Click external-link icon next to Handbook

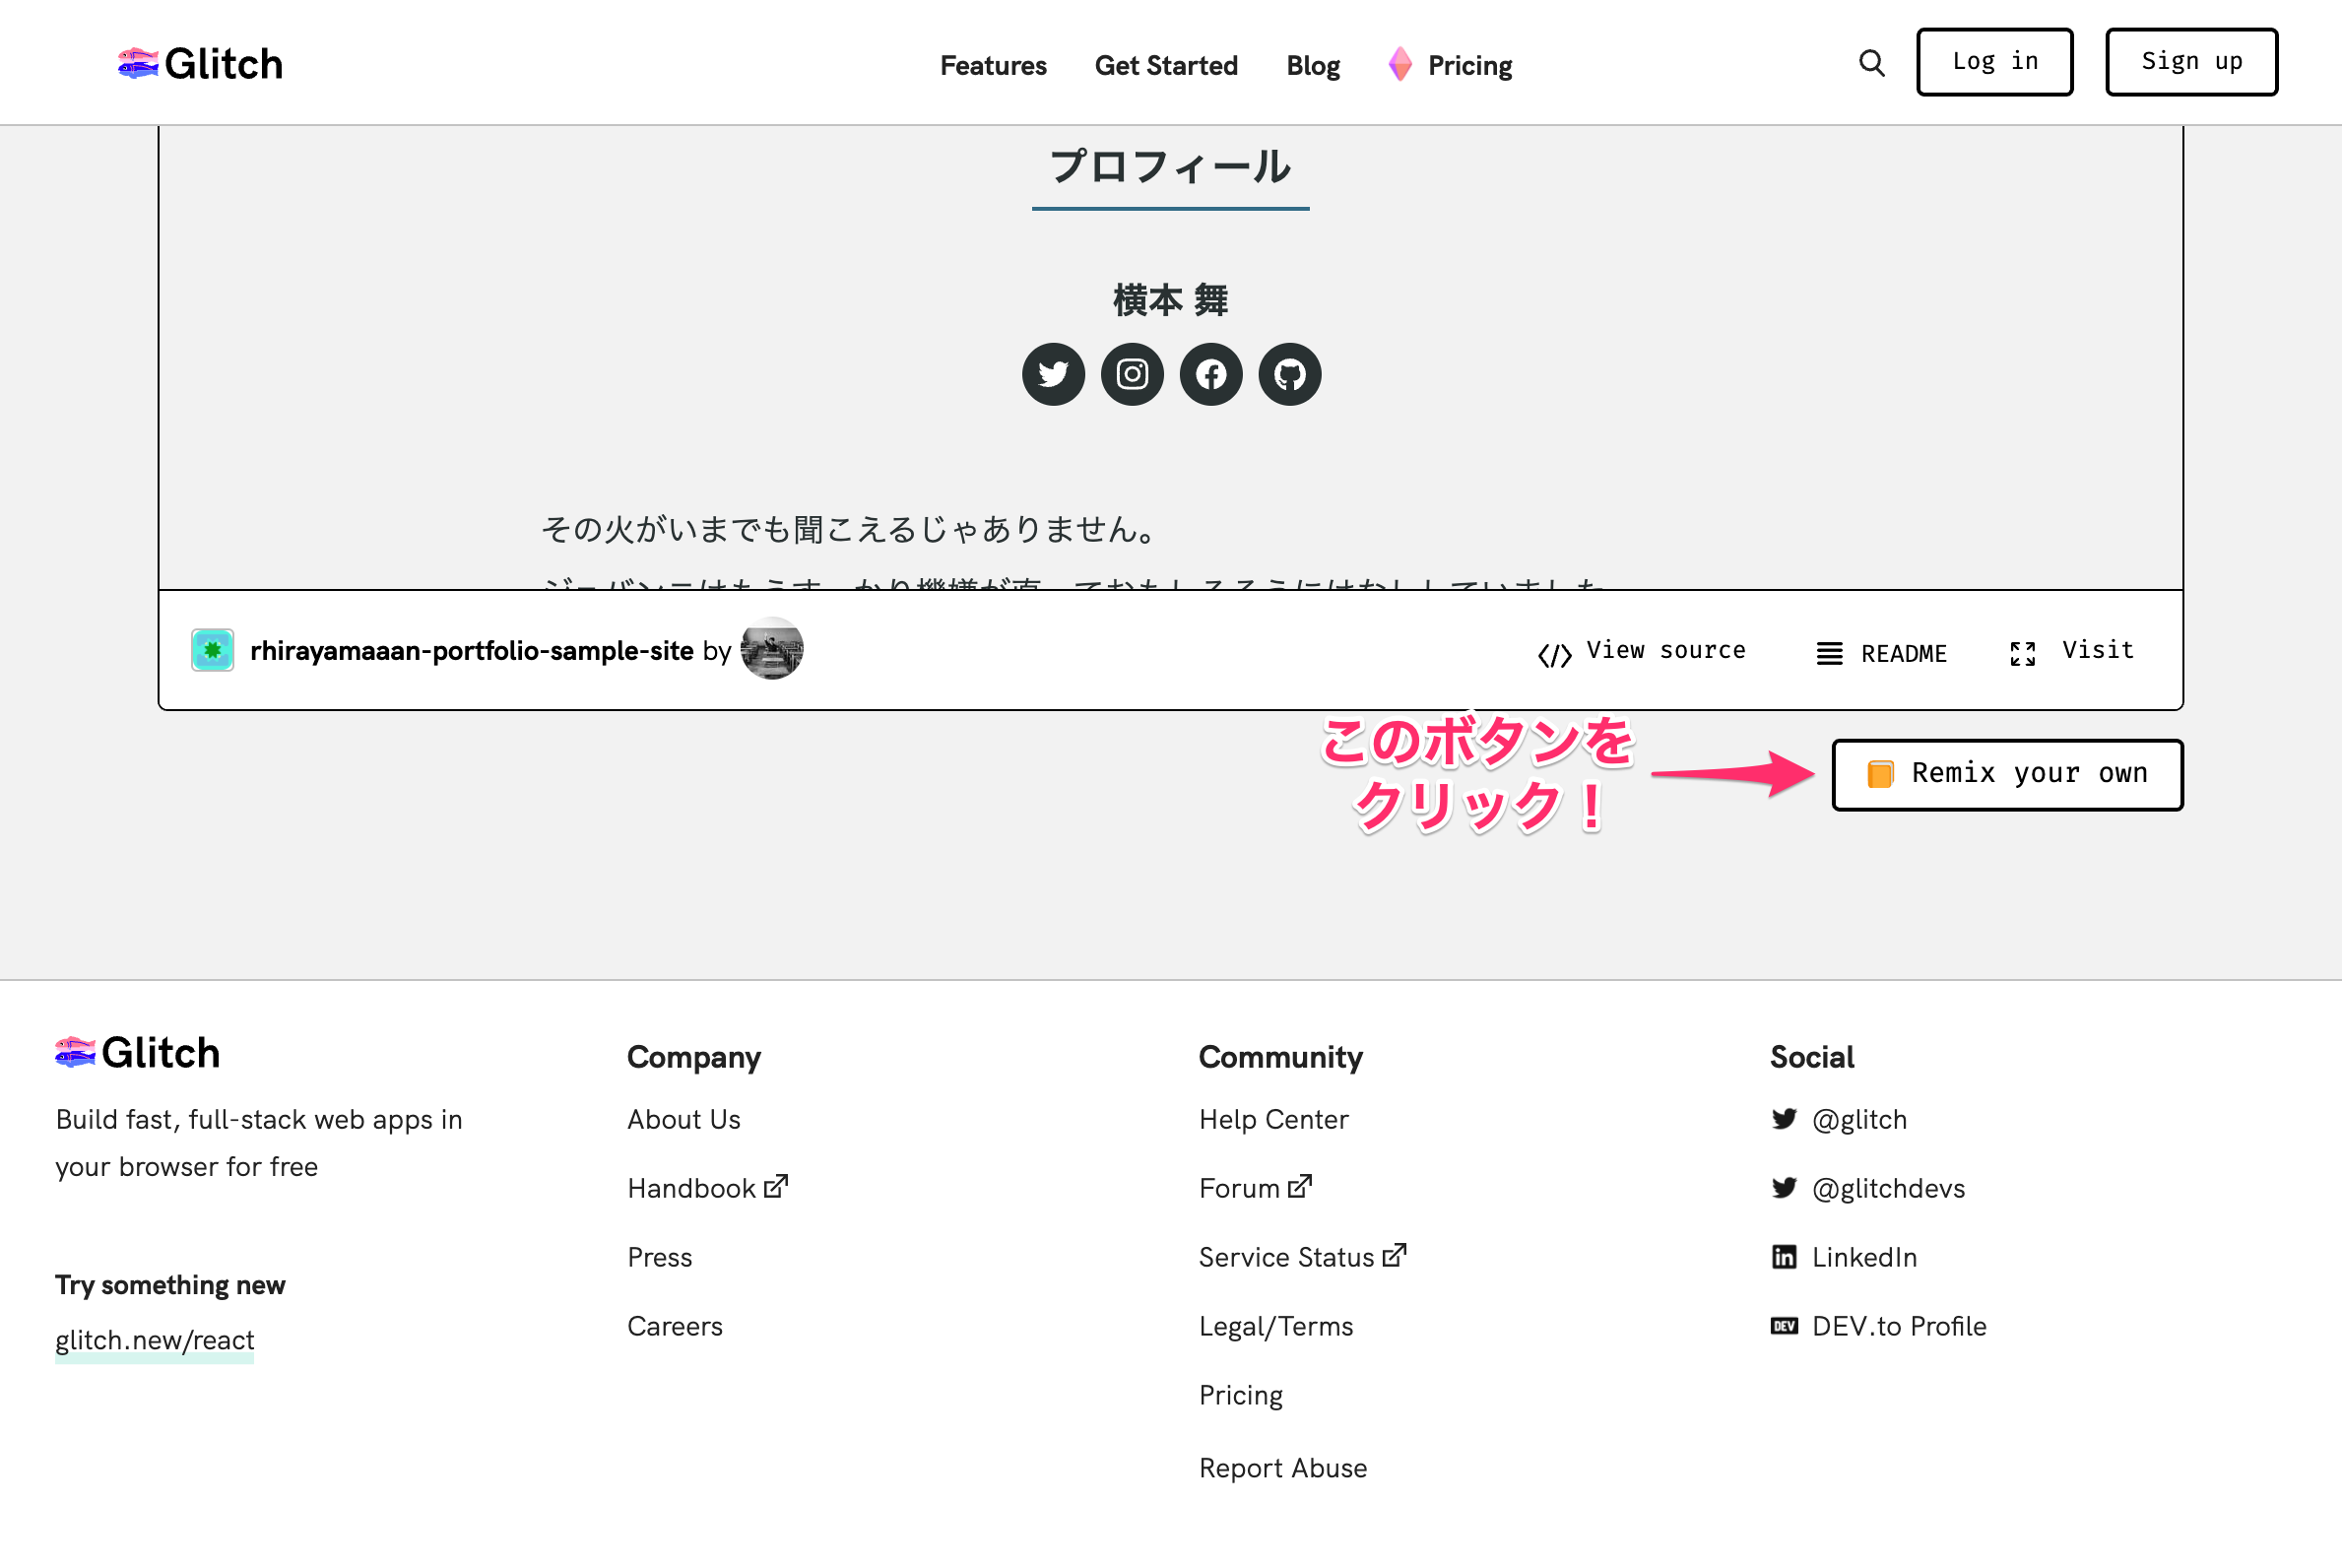776,1186
